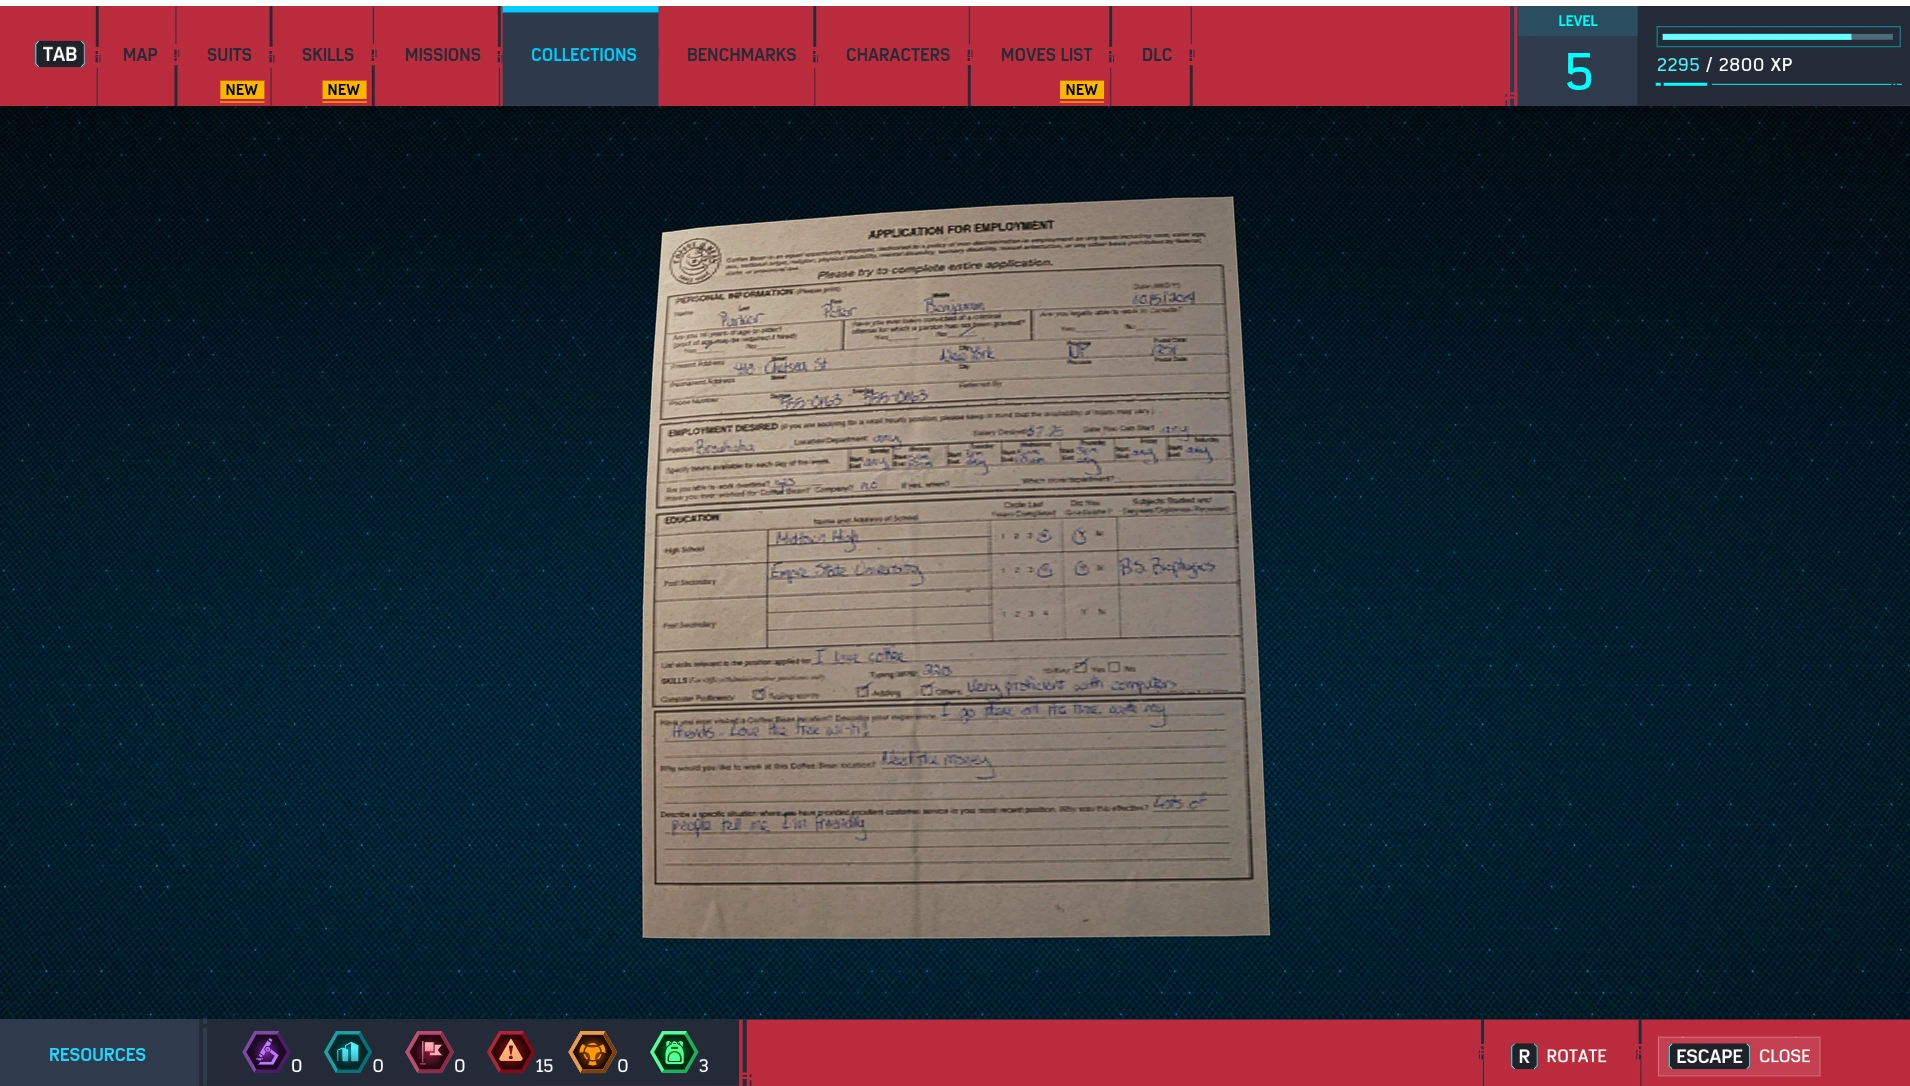Open the CHARACTERS tab

897,55
